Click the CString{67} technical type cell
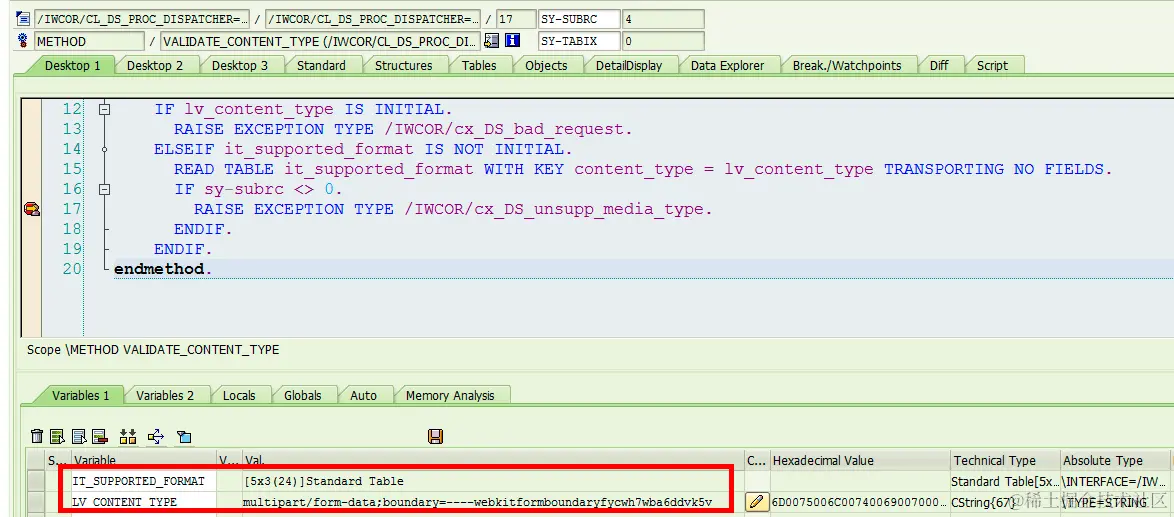This screenshot has width=1174, height=517. coord(1005,501)
